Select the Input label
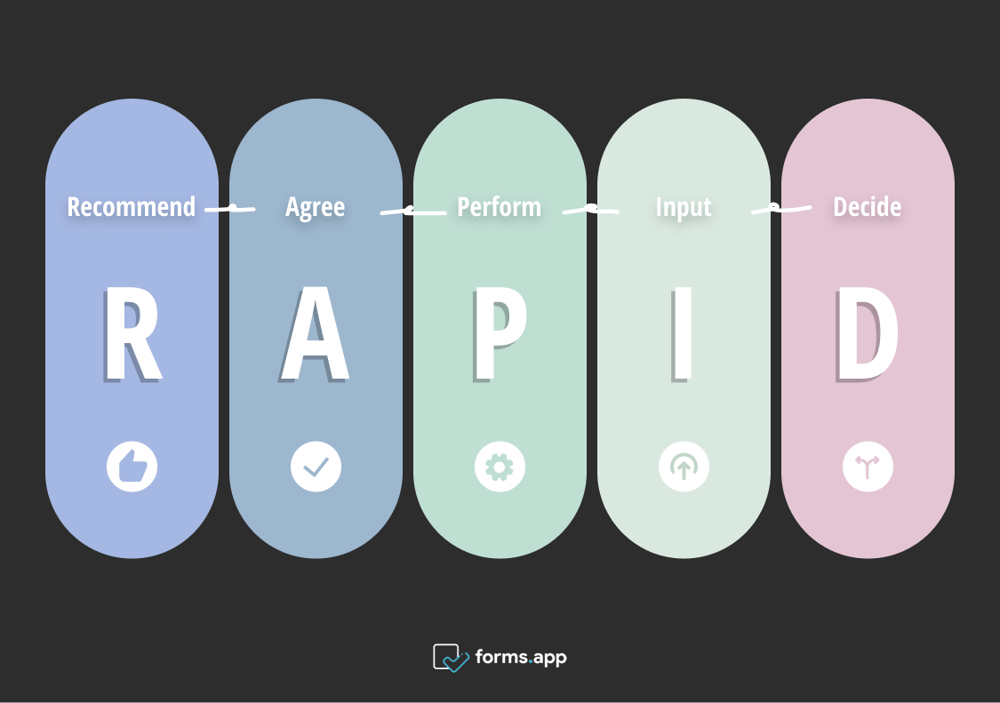This screenshot has width=1000, height=703. click(x=684, y=207)
